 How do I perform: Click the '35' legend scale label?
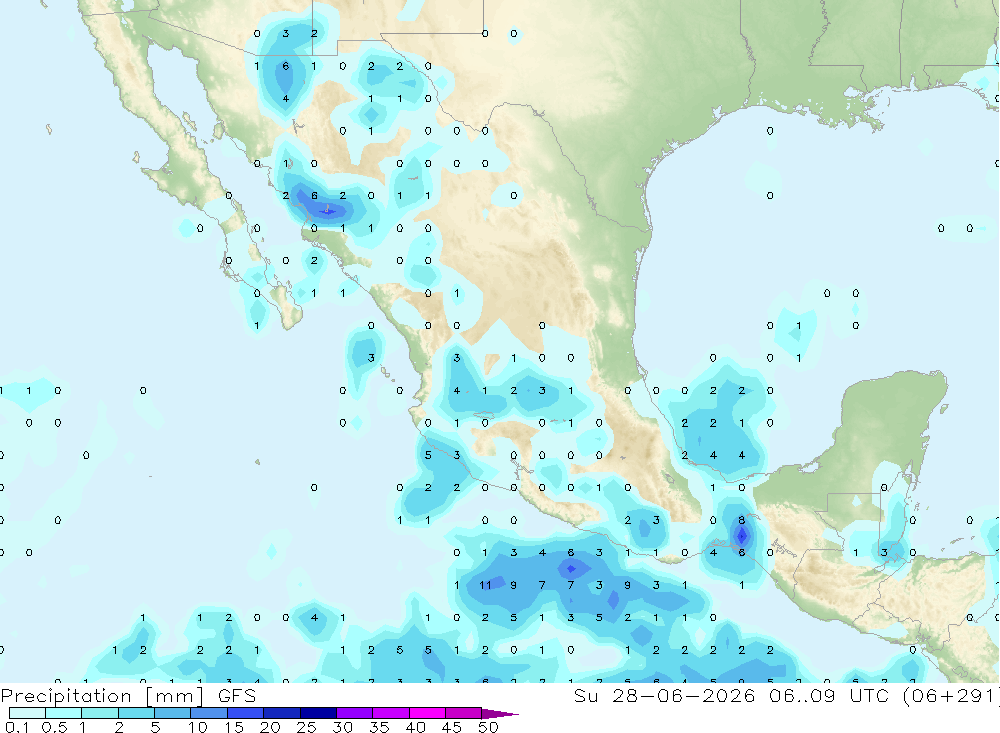(379, 727)
